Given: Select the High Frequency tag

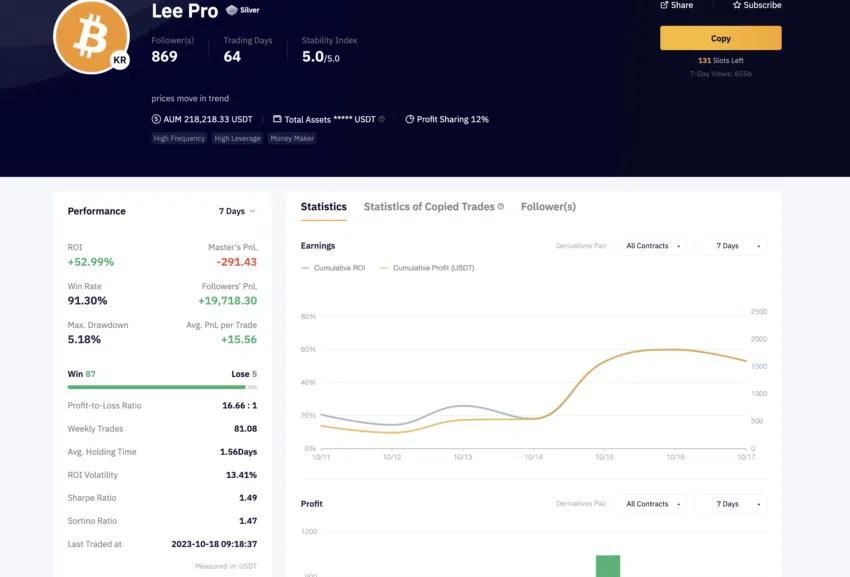Looking at the screenshot, I should (179, 138).
